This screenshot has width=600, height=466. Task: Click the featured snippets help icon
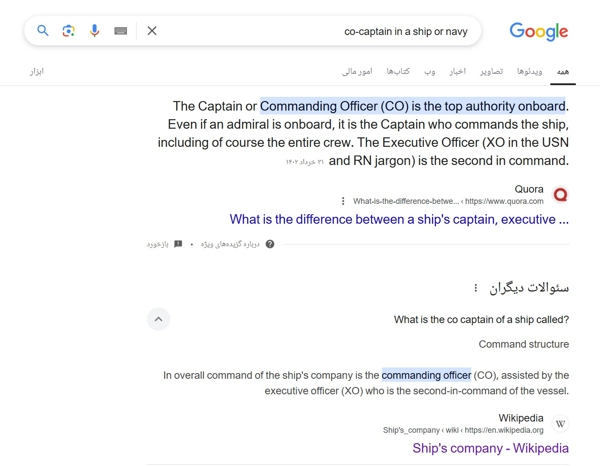click(x=269, y=244)
